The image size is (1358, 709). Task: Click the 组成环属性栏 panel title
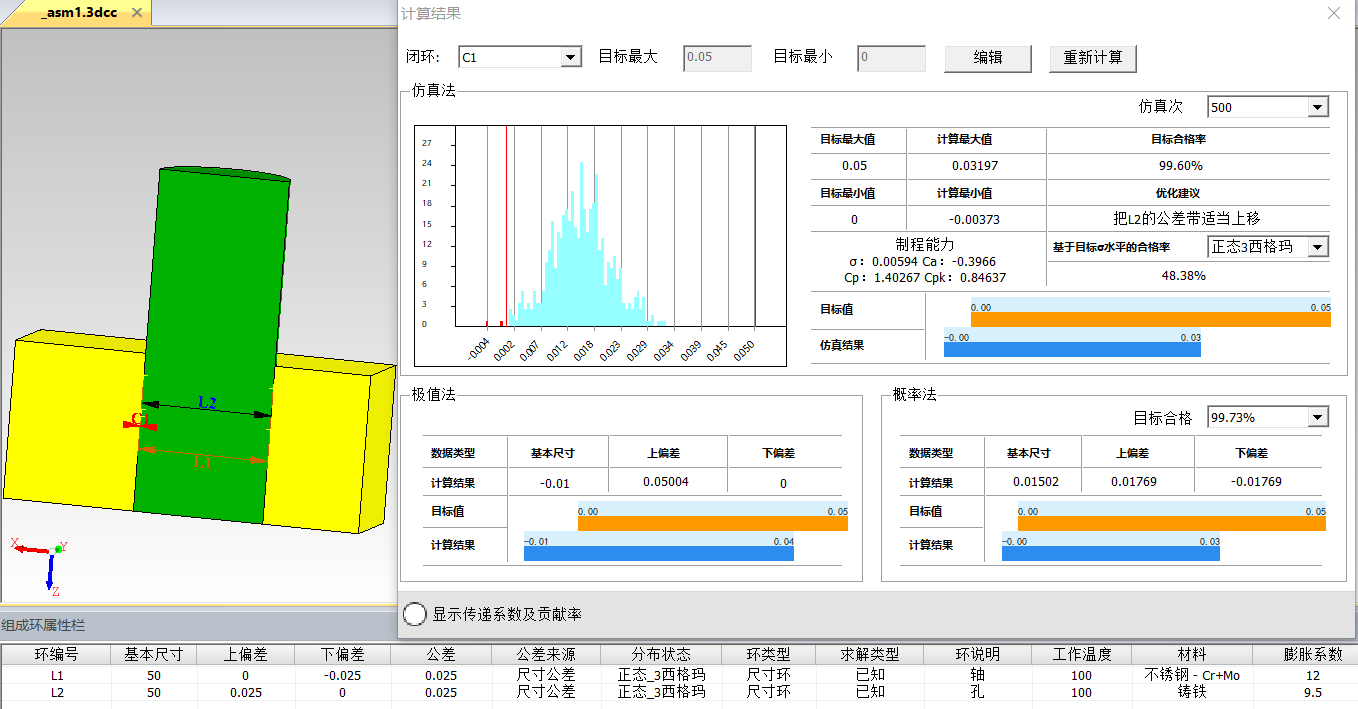click(43, 625)
